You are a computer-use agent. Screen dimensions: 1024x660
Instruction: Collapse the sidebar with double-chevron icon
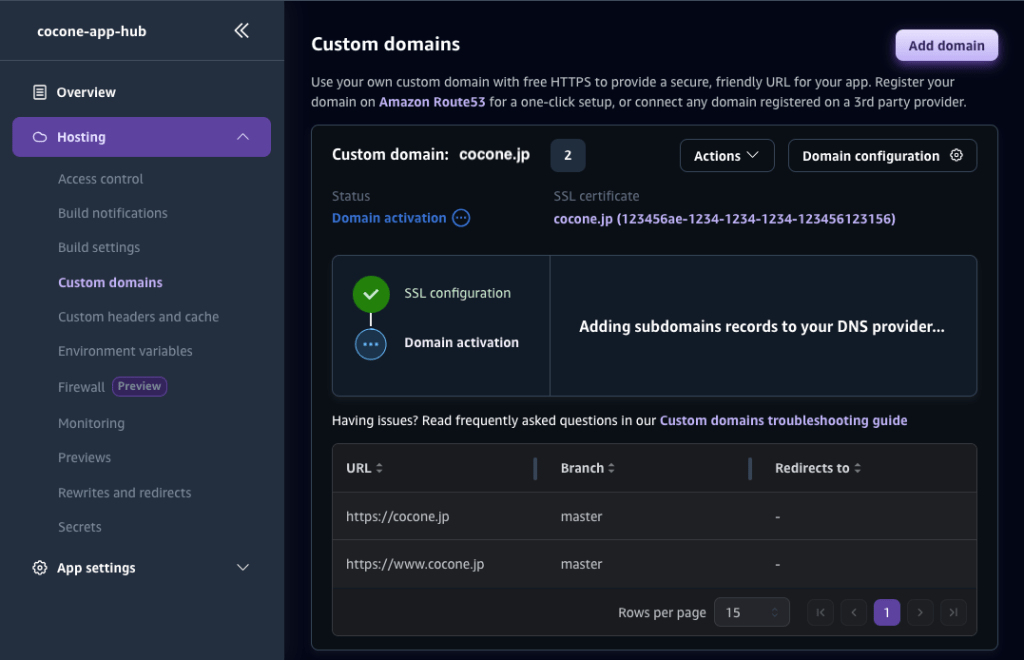(241, 31)
